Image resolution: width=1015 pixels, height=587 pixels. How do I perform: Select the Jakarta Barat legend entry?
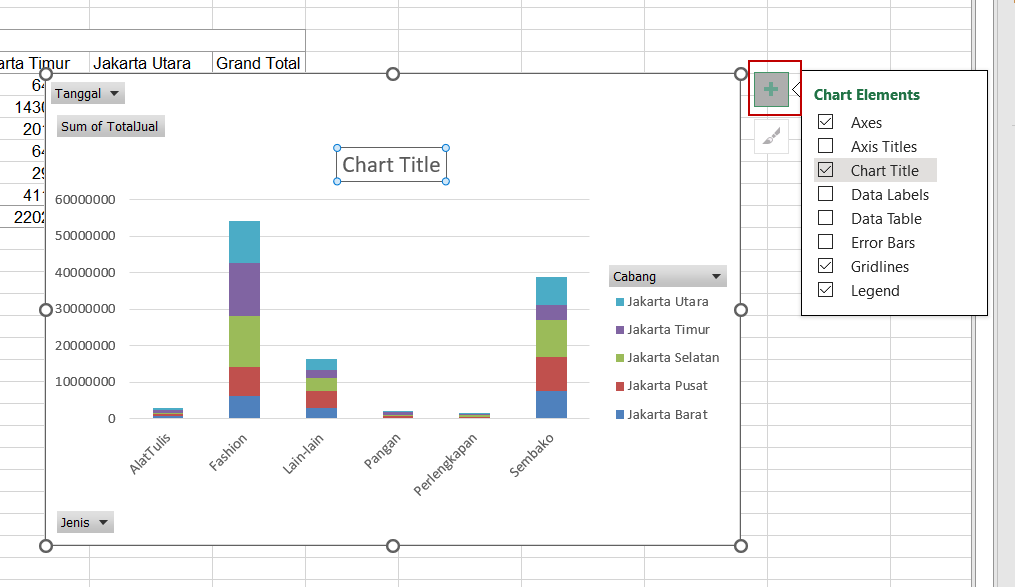tap(667, 414)
